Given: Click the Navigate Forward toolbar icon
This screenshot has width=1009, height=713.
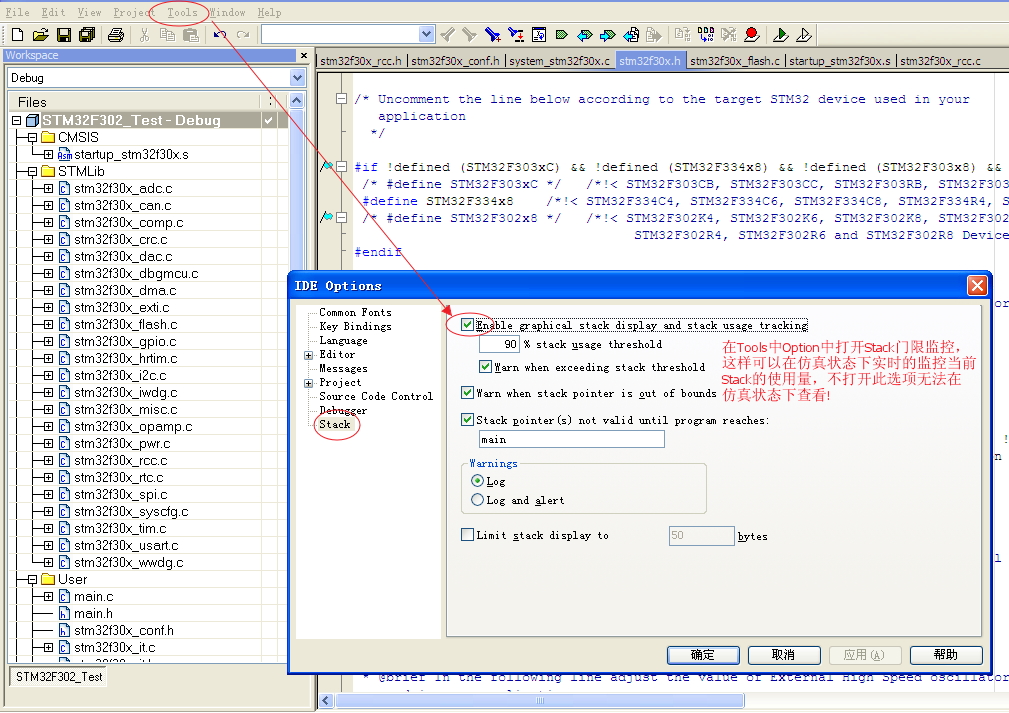Looking at the screenshot, I should coord(654,35).
